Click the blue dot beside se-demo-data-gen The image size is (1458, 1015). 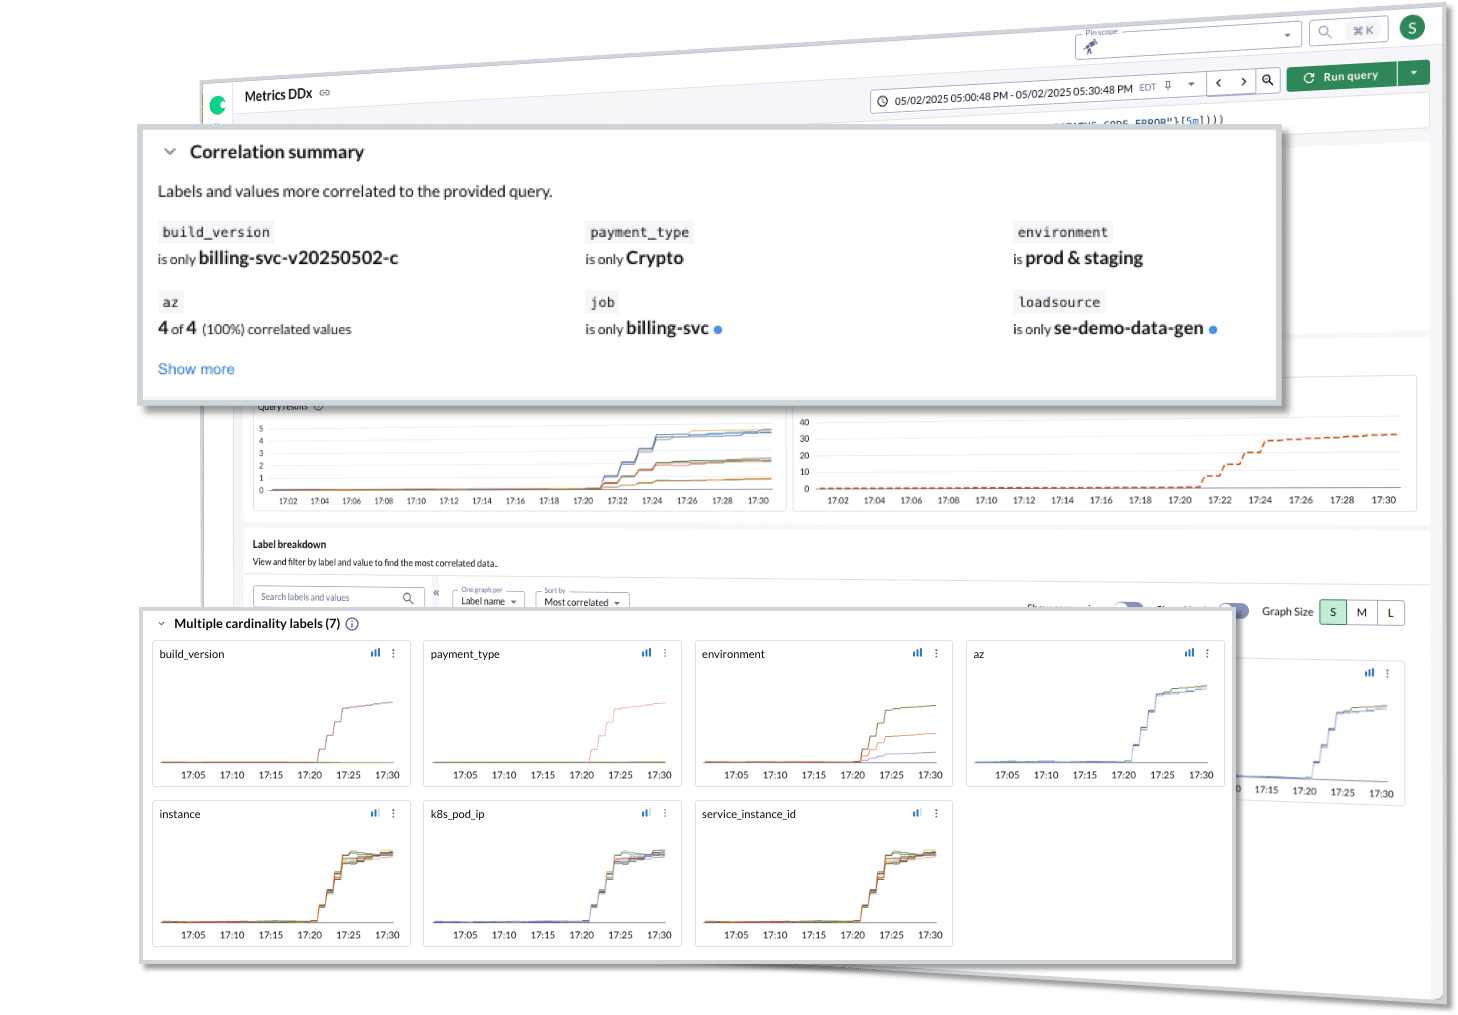point(1213,329)
